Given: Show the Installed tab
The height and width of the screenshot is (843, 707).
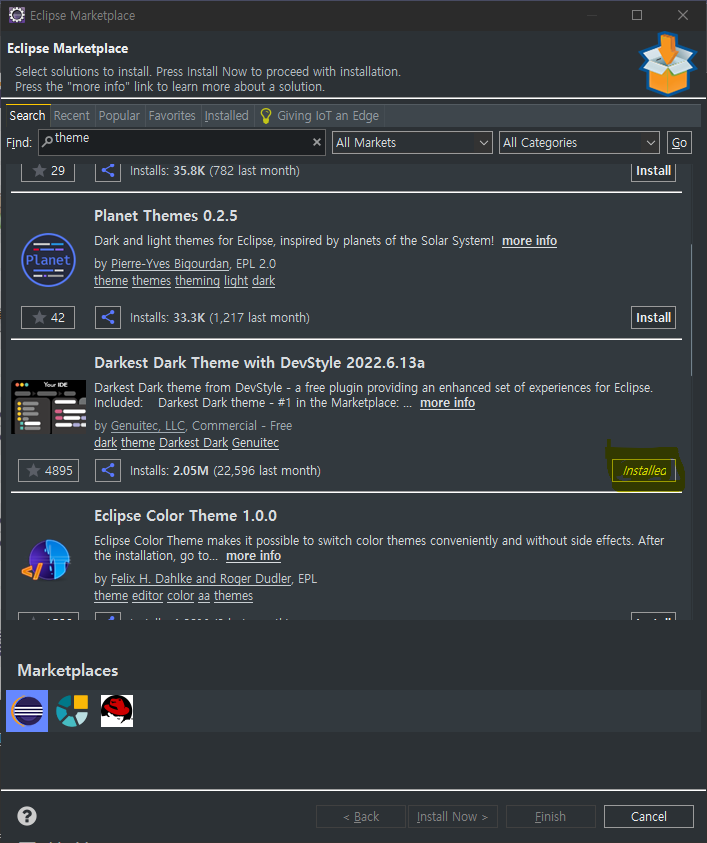Looking at the screenshot, I should (x=226, y=116).
